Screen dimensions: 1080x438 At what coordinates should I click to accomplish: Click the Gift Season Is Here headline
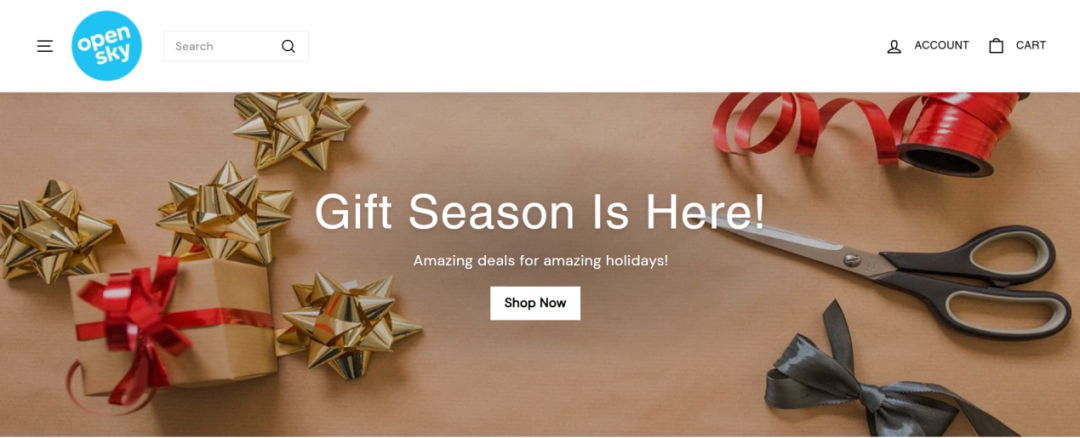539,211
